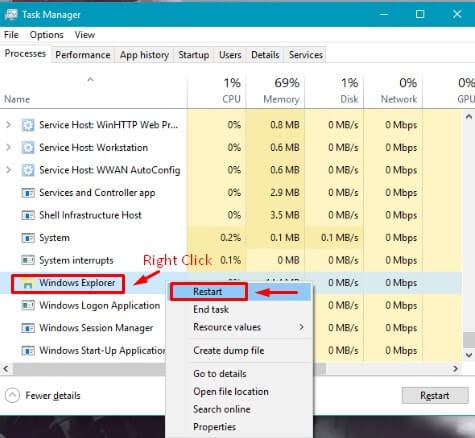Click the Windows Session Manager icon
The image size is (475, 438).
(x=28, y=328)
